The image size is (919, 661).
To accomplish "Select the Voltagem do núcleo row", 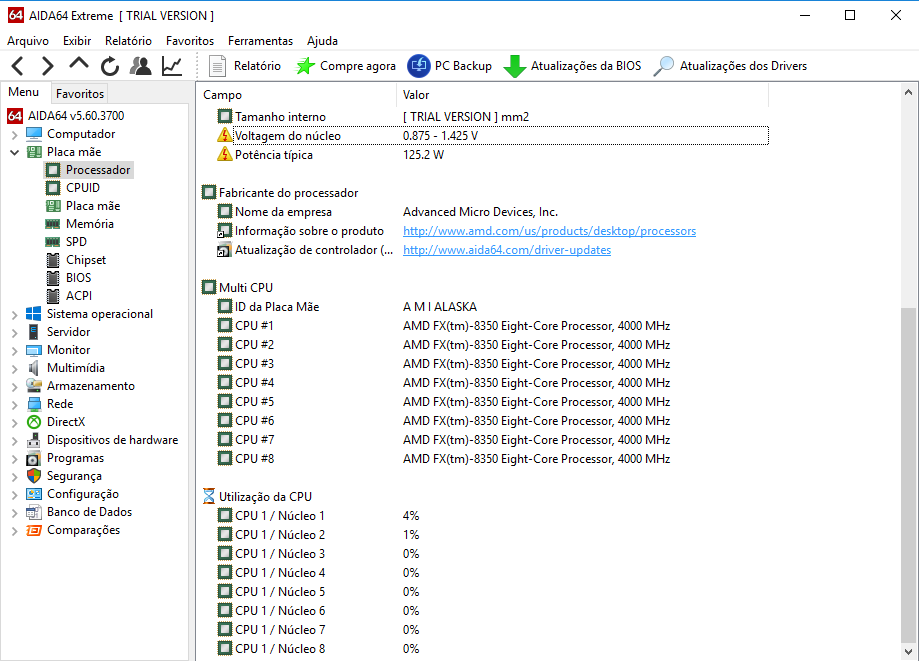I will pyautogui.click(x=492, y=135).
